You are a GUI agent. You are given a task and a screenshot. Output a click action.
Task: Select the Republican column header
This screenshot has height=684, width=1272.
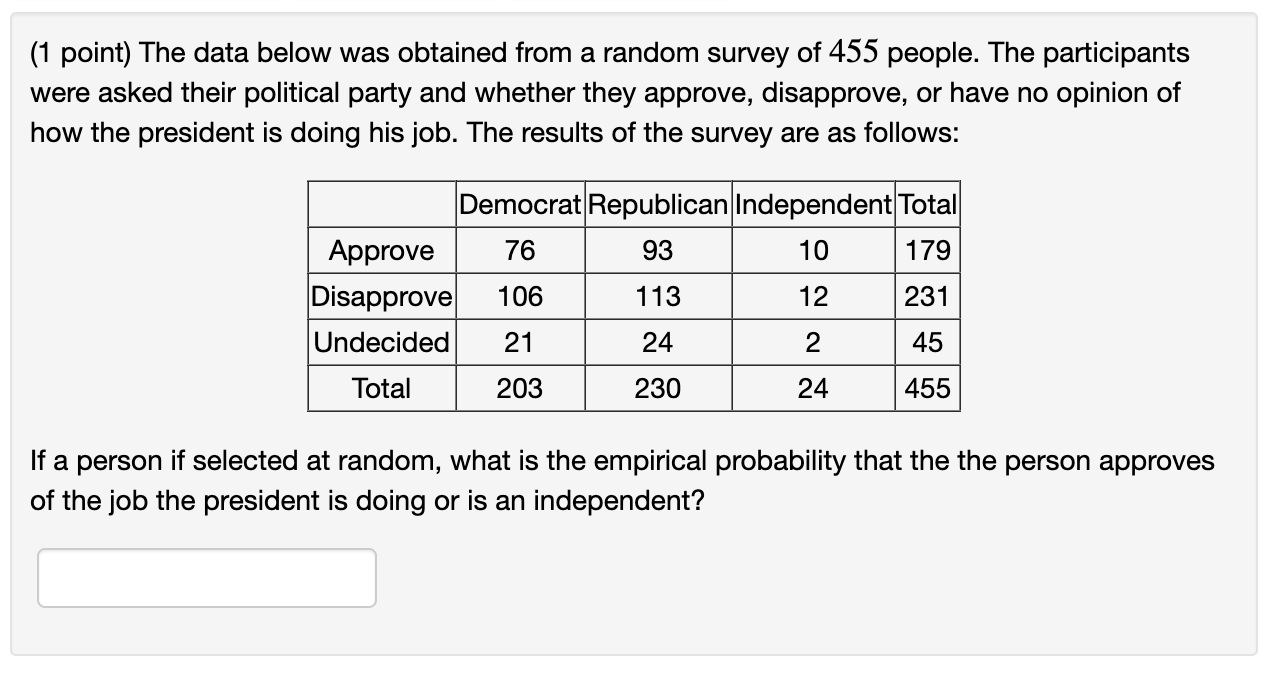click(x=657, y=204)
